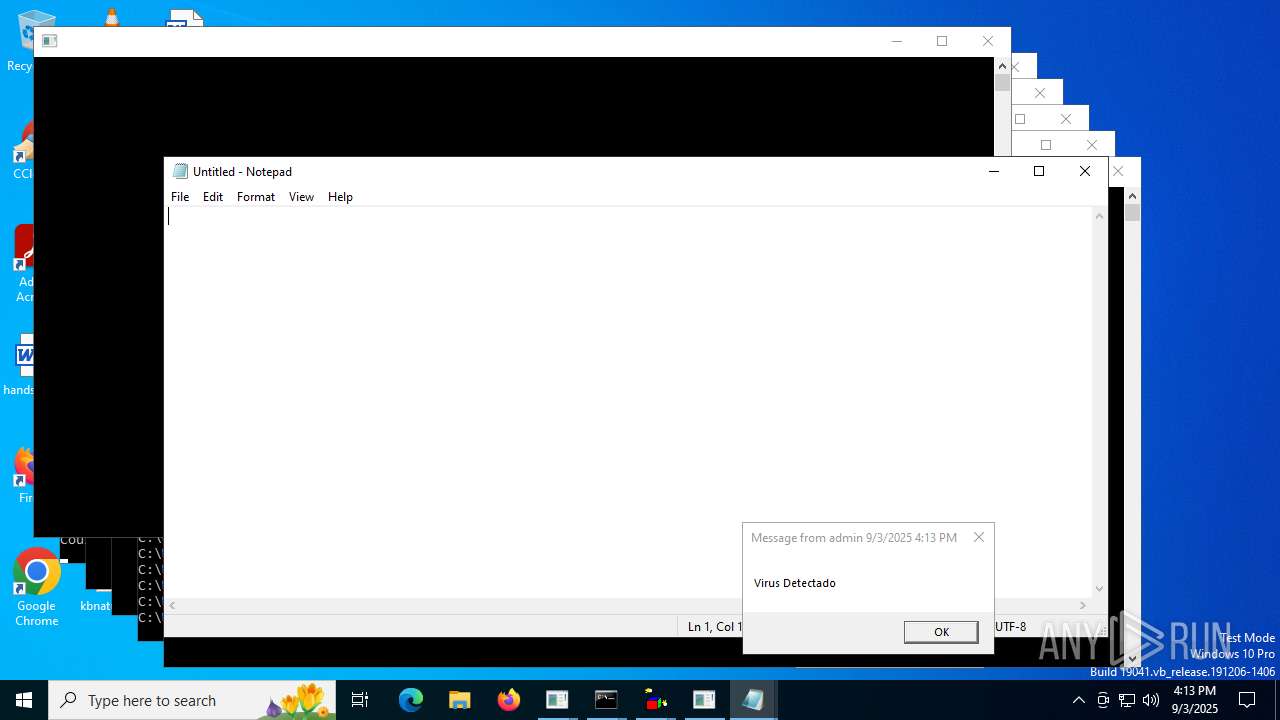
Task: Click OK in Virus Detectado message
Action: (941, 632)
